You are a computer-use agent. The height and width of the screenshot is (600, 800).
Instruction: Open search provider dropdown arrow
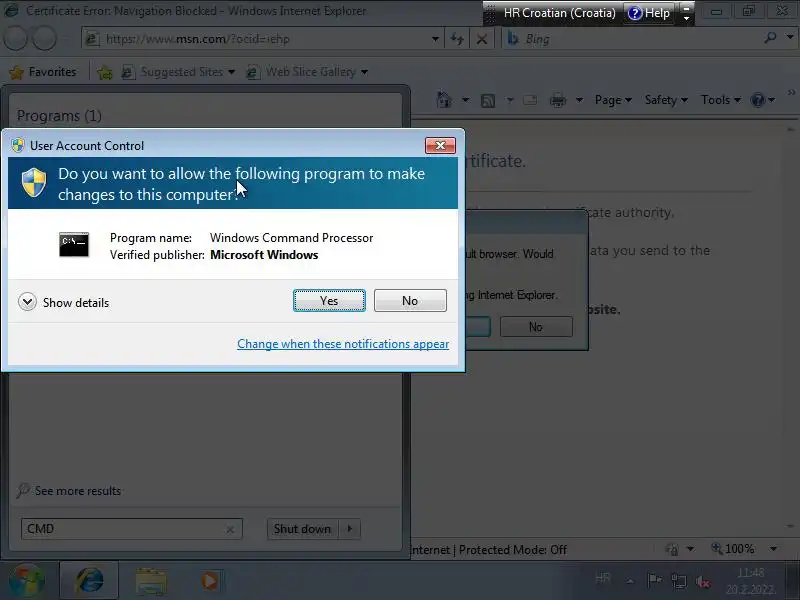(790, 38)
